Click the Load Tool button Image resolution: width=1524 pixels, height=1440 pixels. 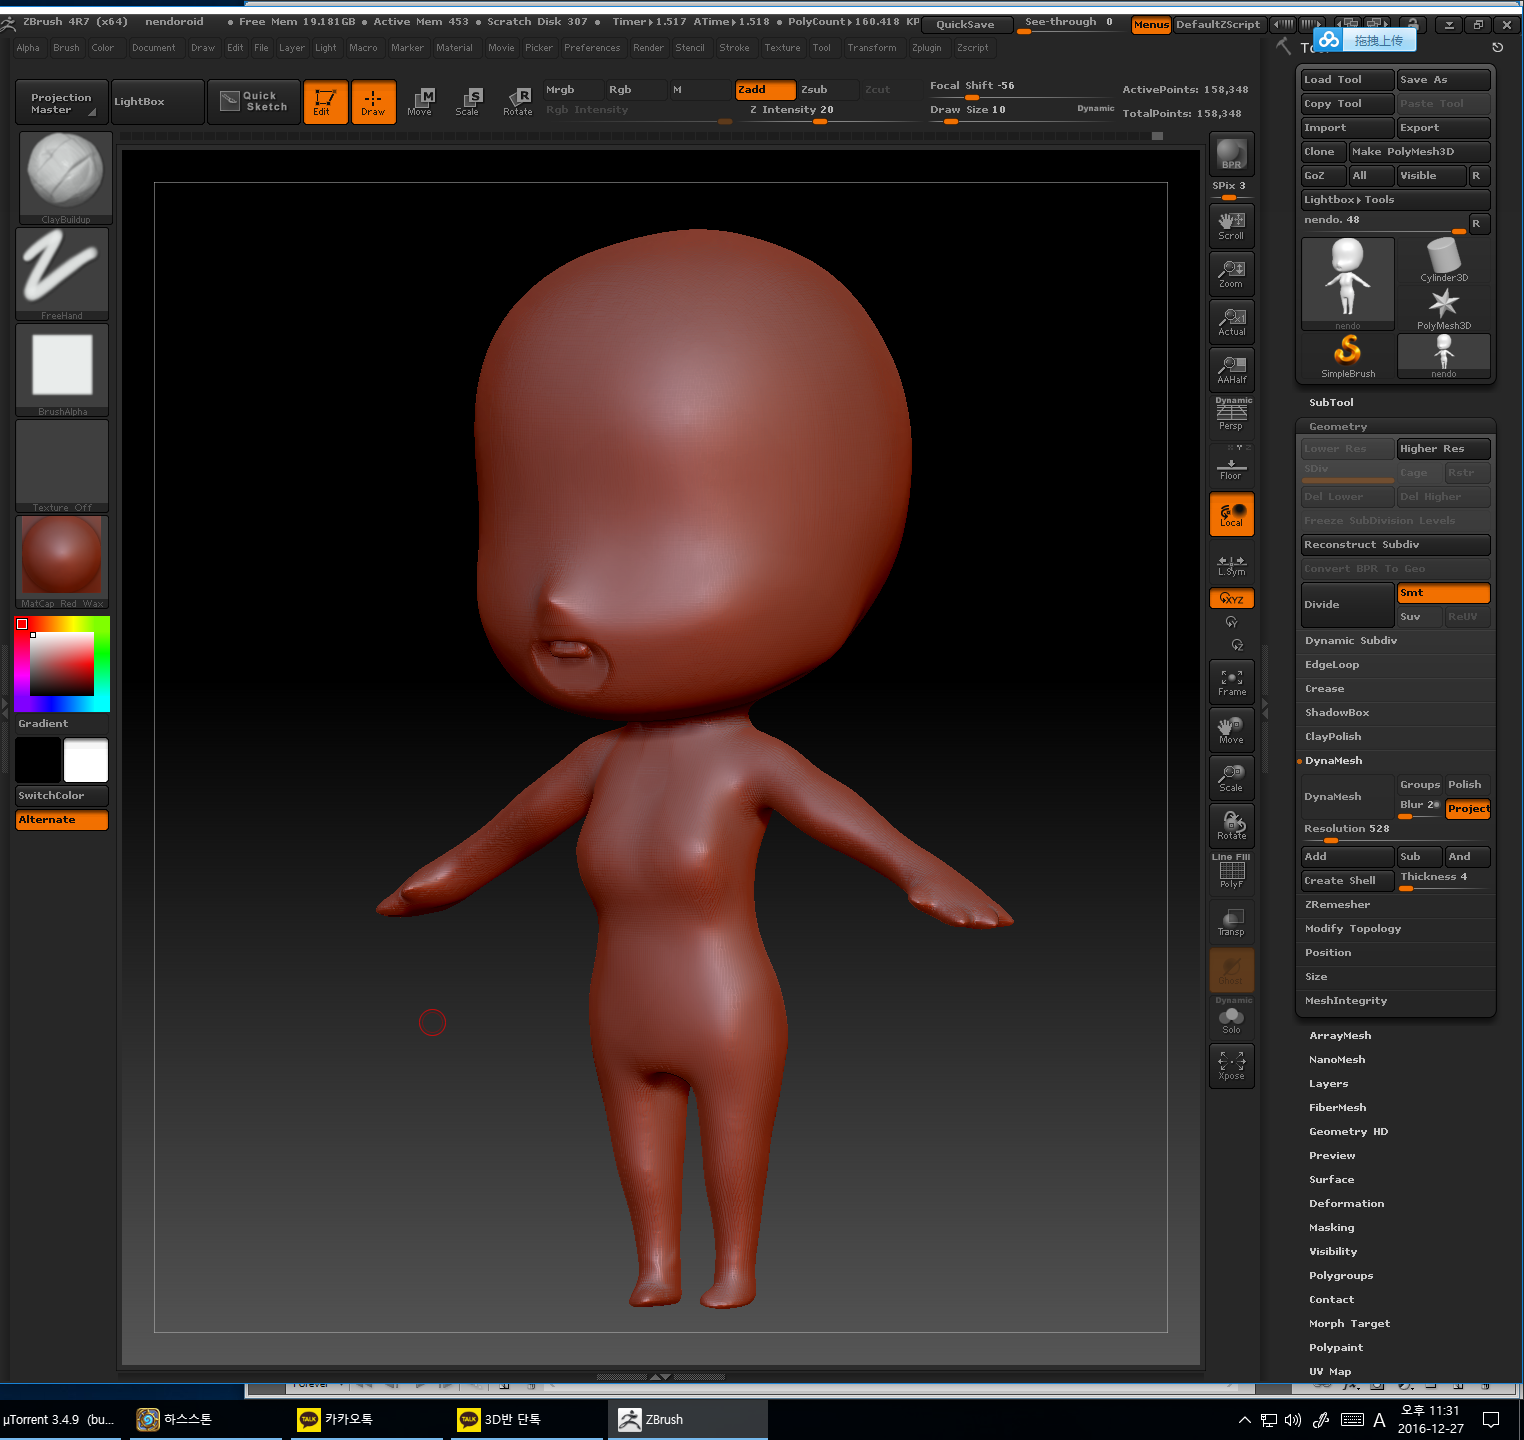click(x=1346, y=80)
